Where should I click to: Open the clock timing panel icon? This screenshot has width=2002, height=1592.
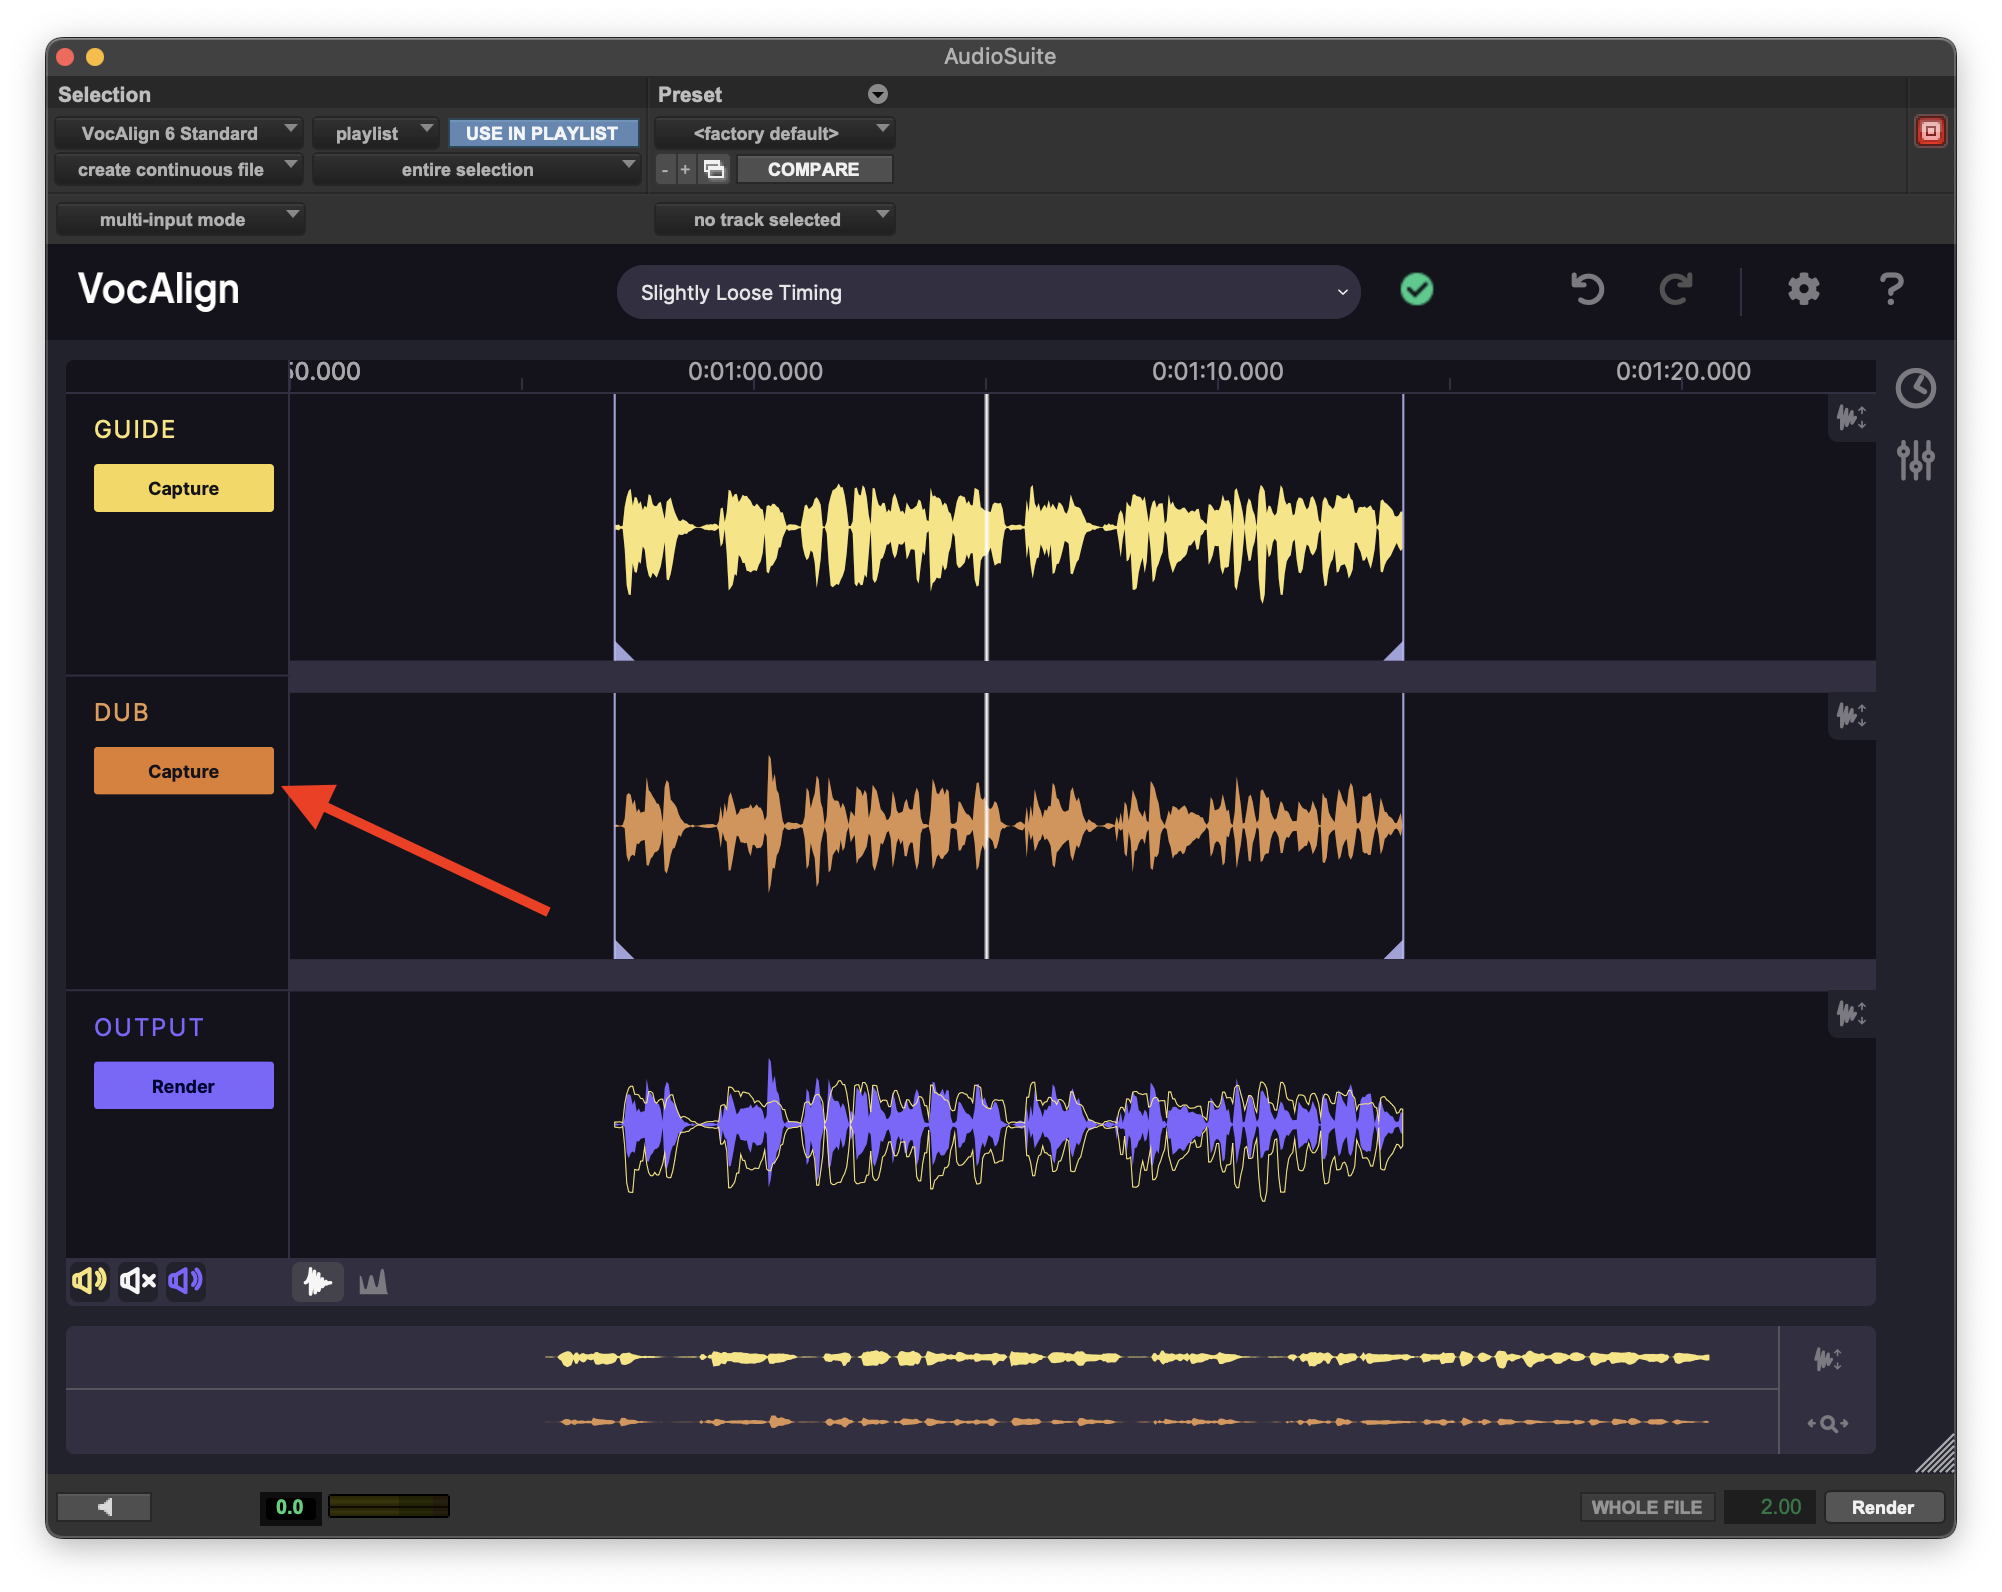coord(1915,388)
